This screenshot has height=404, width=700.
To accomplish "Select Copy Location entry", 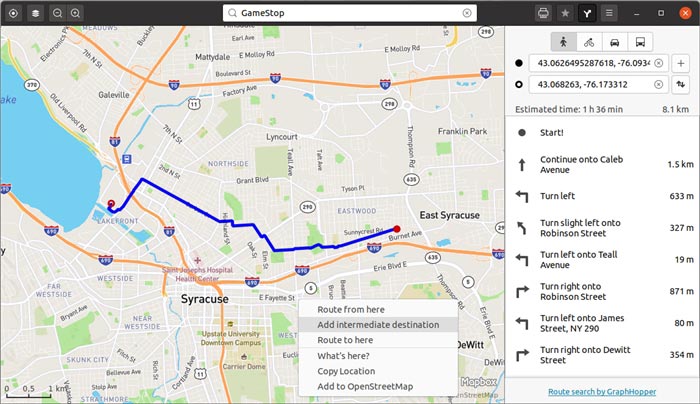I will pyautogui.click(x=378, y=371).
